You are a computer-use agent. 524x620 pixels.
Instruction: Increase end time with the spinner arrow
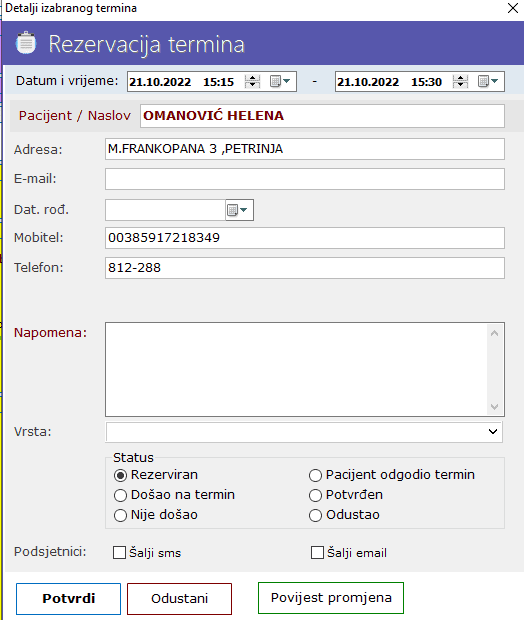(x=460, y=78)
